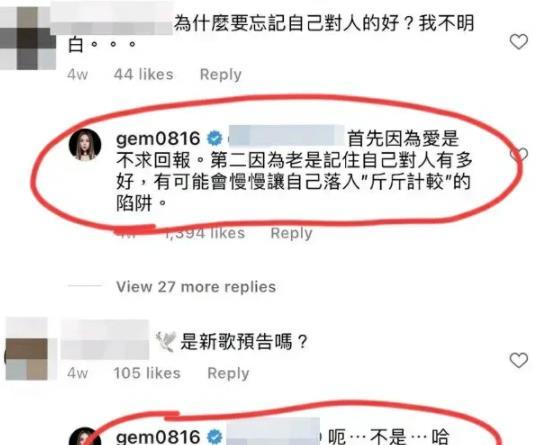Viewport: 535px width, 445px height.
Task: Open the blurred avatar of first commenter
Action: (x=28, y=38)
